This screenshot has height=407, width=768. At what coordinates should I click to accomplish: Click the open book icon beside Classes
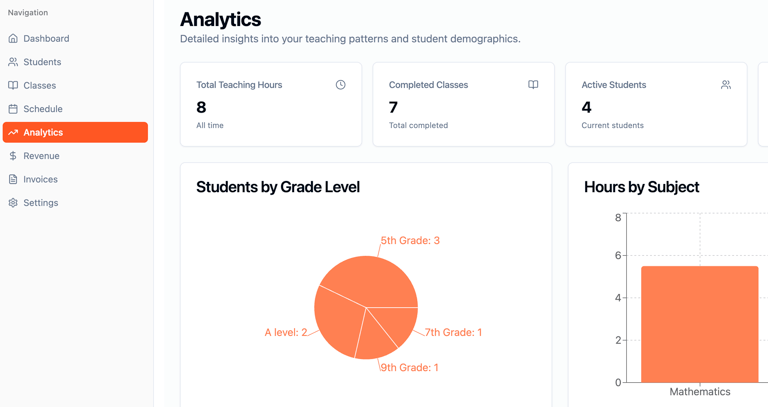click(13, 85)
